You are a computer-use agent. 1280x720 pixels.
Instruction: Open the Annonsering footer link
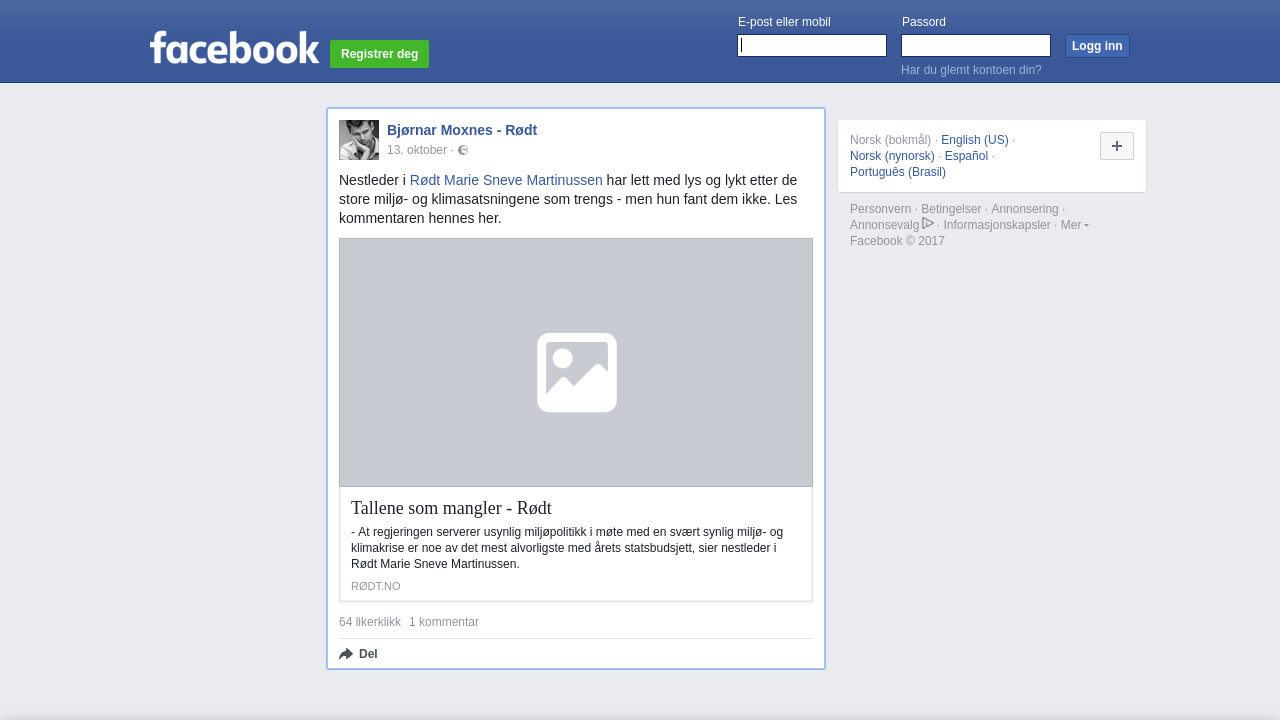click(x=1025, y=209)
